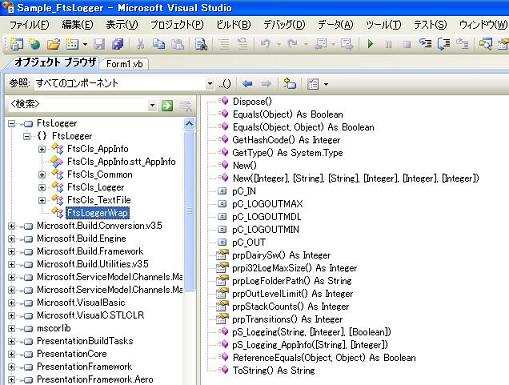This screenshot has height=385, width=509.
Task: Click the Stop Debugging square icon
Action: click(x=406, y=44)
